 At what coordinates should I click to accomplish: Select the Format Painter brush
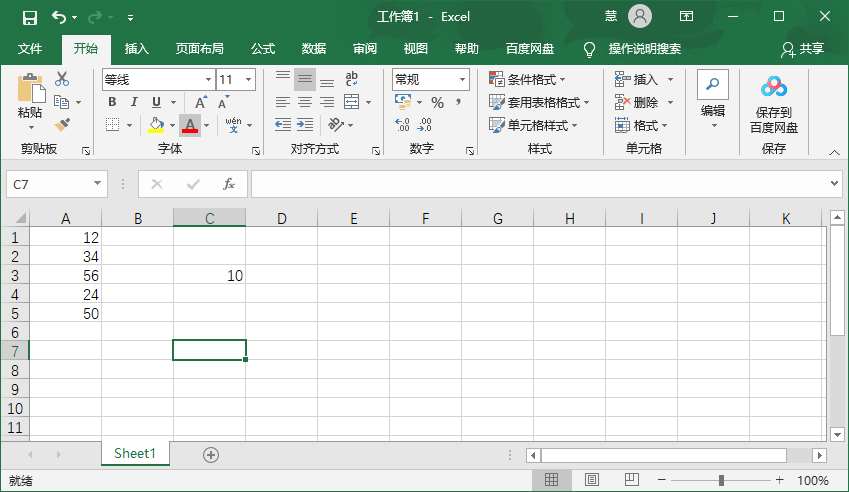[62, 125]
